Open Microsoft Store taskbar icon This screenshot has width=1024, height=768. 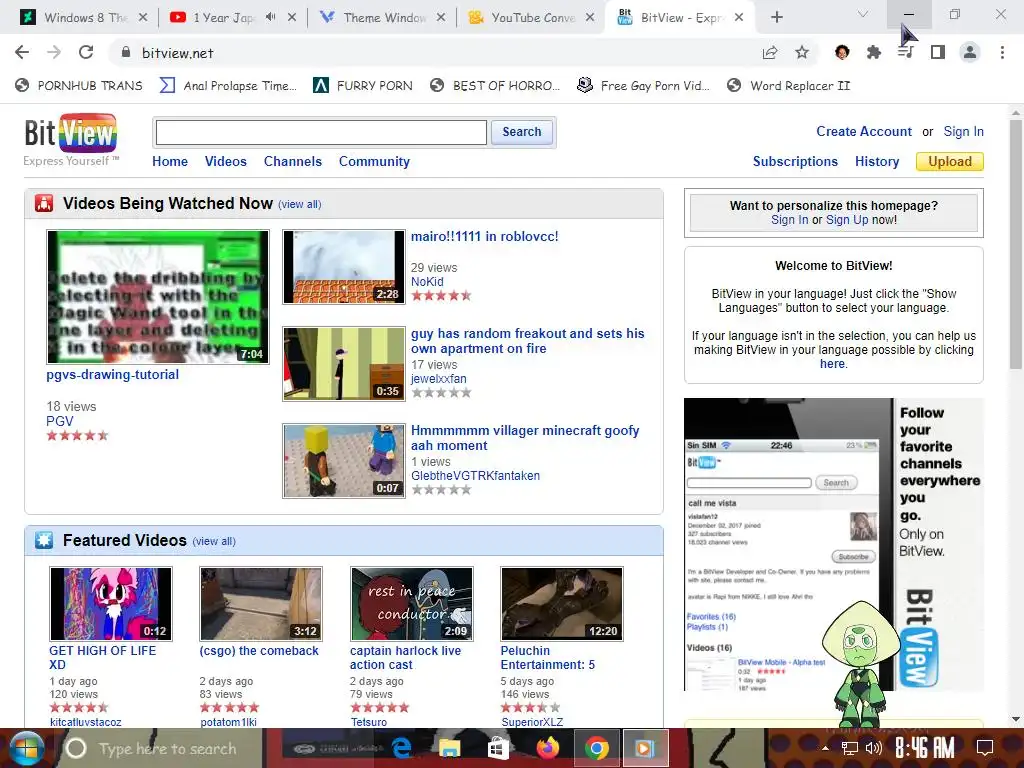tap(498, 748)
